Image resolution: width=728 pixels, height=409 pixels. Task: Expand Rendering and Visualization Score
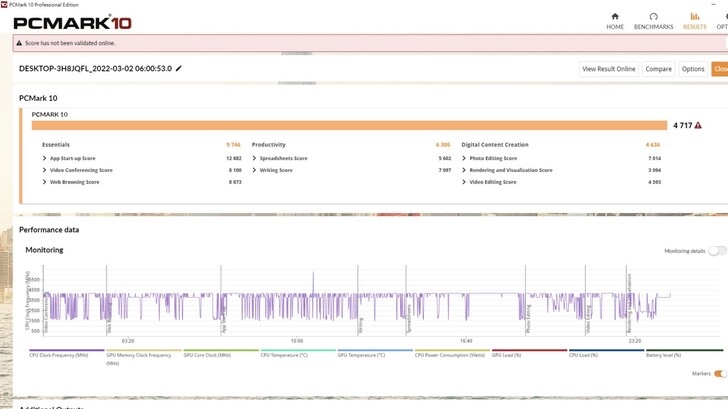point(464,170)
